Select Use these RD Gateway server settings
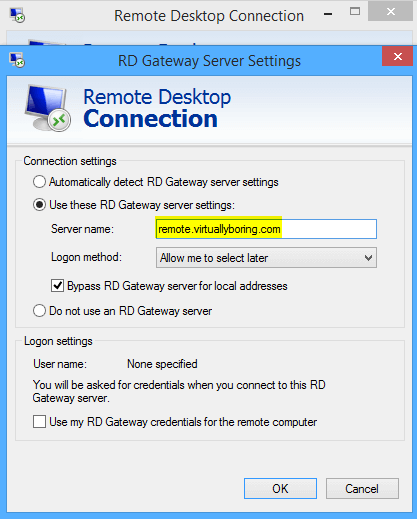417x519 pixels. [x=39, y=205]
